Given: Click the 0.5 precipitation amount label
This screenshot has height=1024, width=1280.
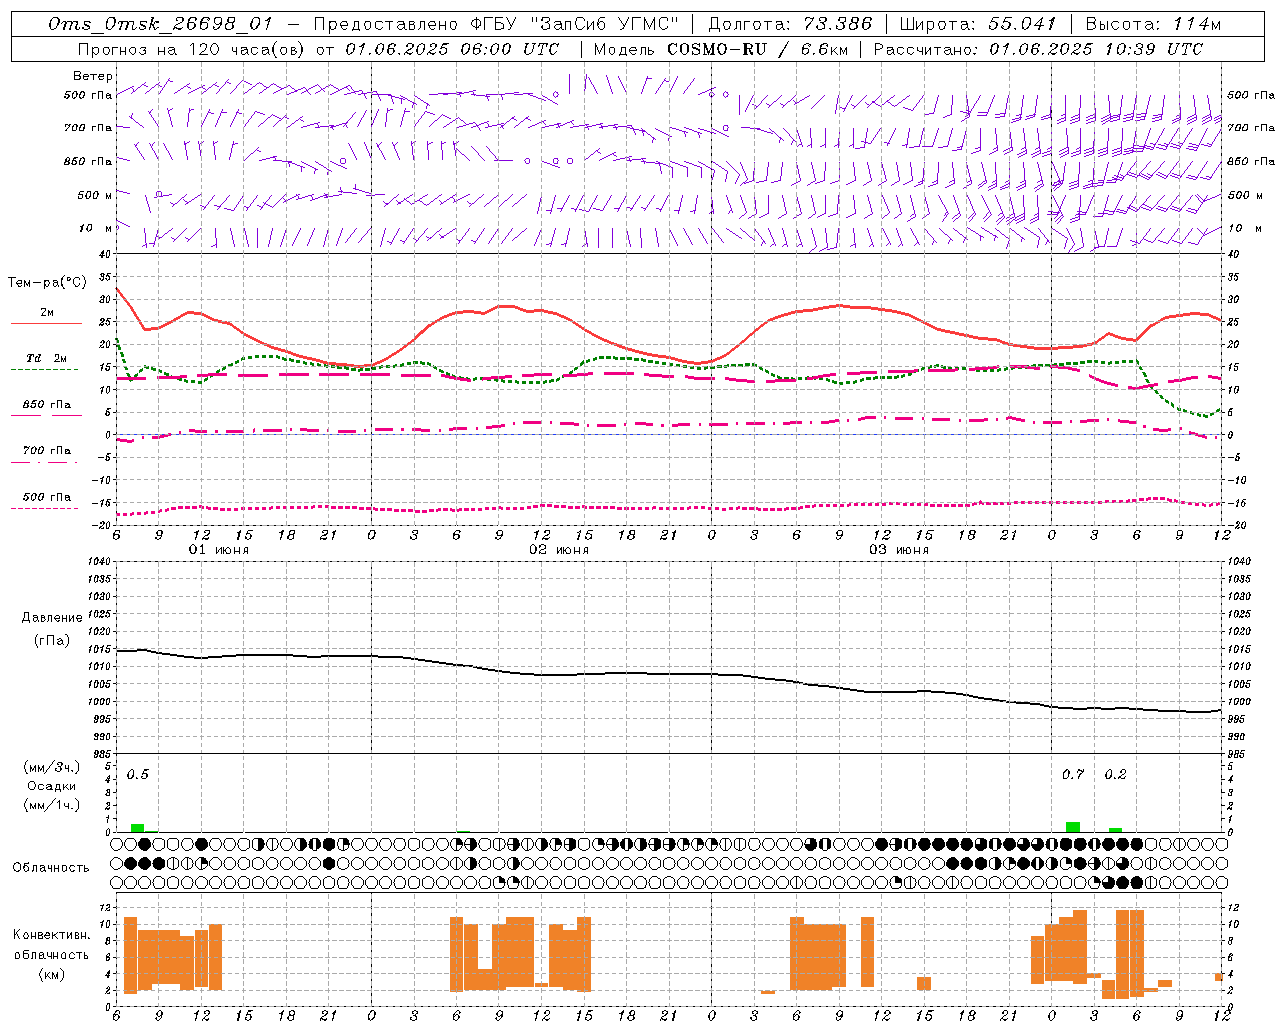Looking at the screenshot, I should click(x=138, y=774).
